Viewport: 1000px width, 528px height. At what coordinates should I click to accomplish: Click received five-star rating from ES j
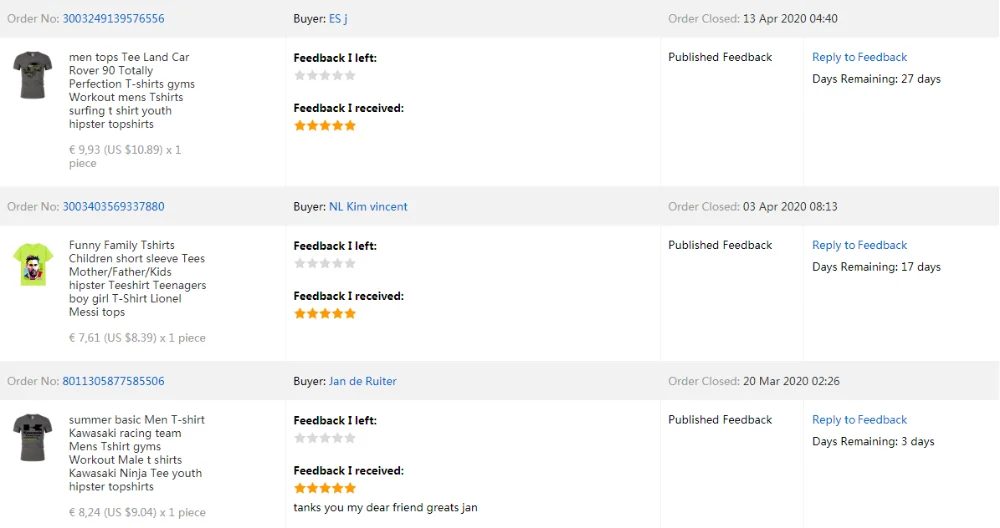pos(324,125)
